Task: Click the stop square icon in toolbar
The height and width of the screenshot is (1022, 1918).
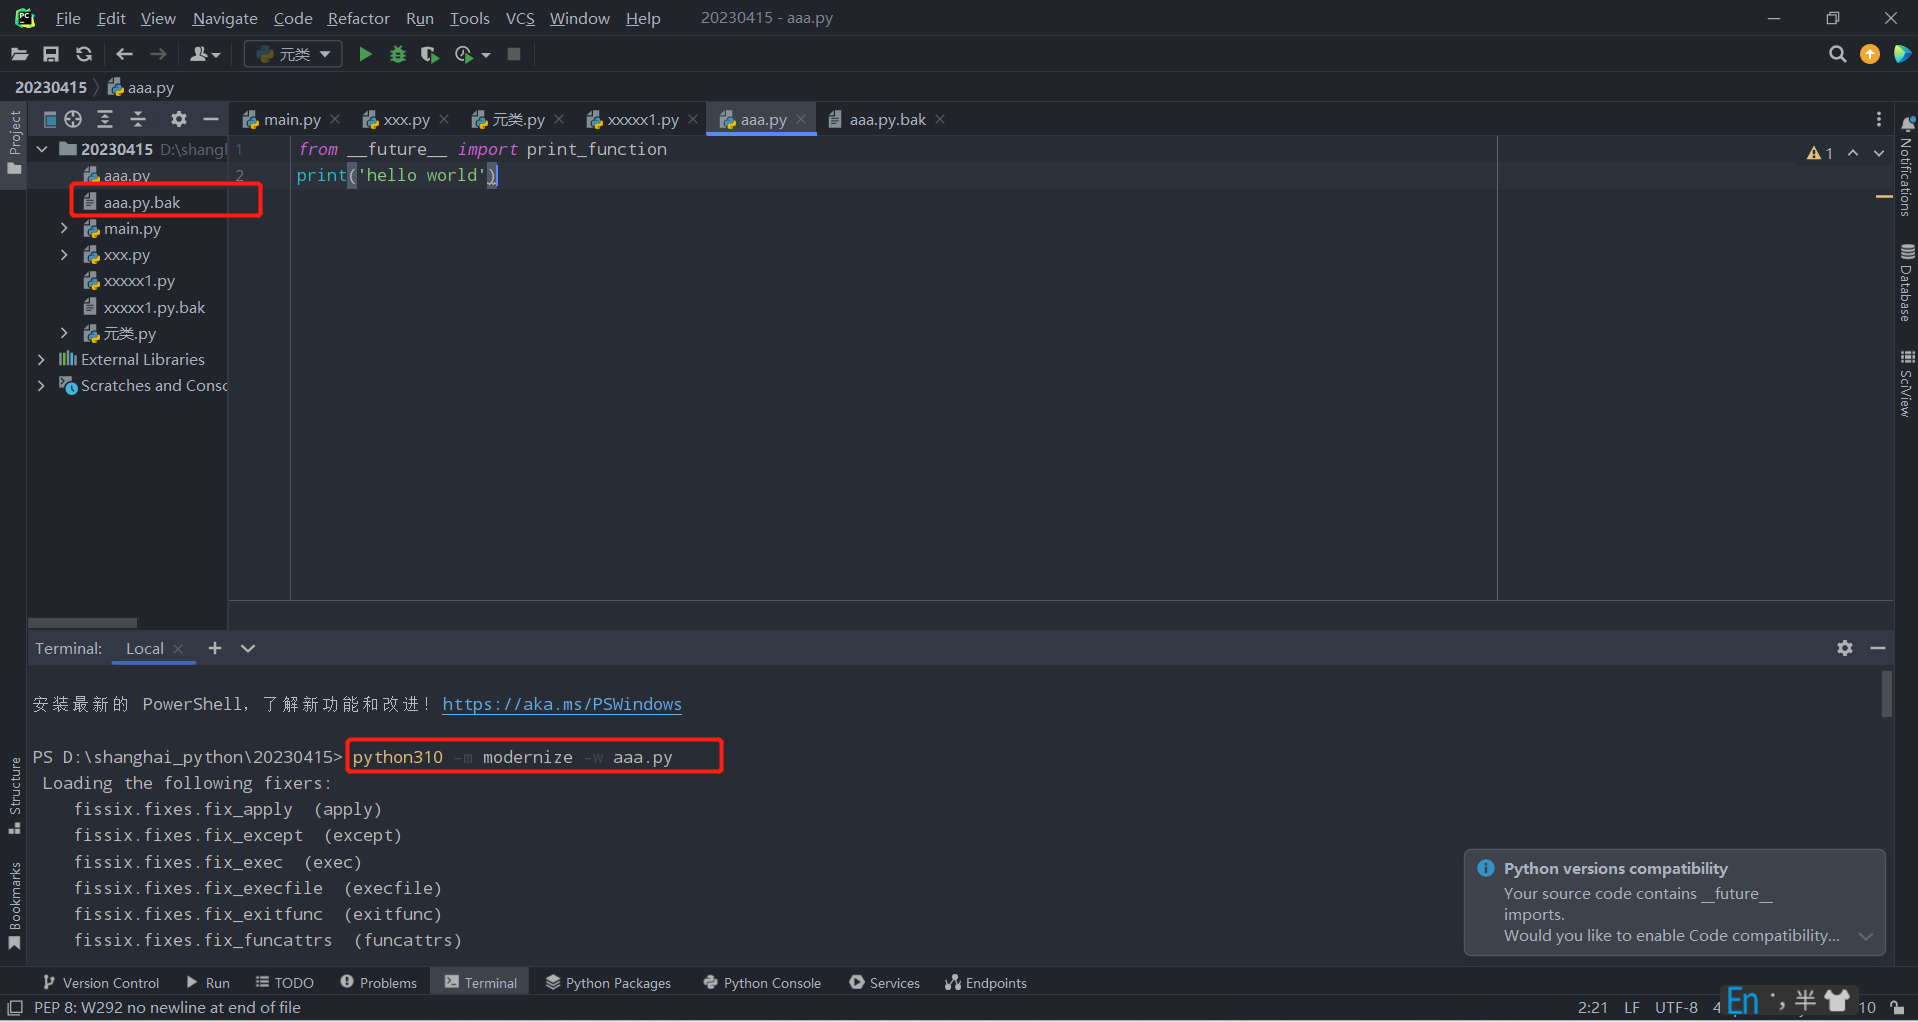Action: [x=514, y=54]
